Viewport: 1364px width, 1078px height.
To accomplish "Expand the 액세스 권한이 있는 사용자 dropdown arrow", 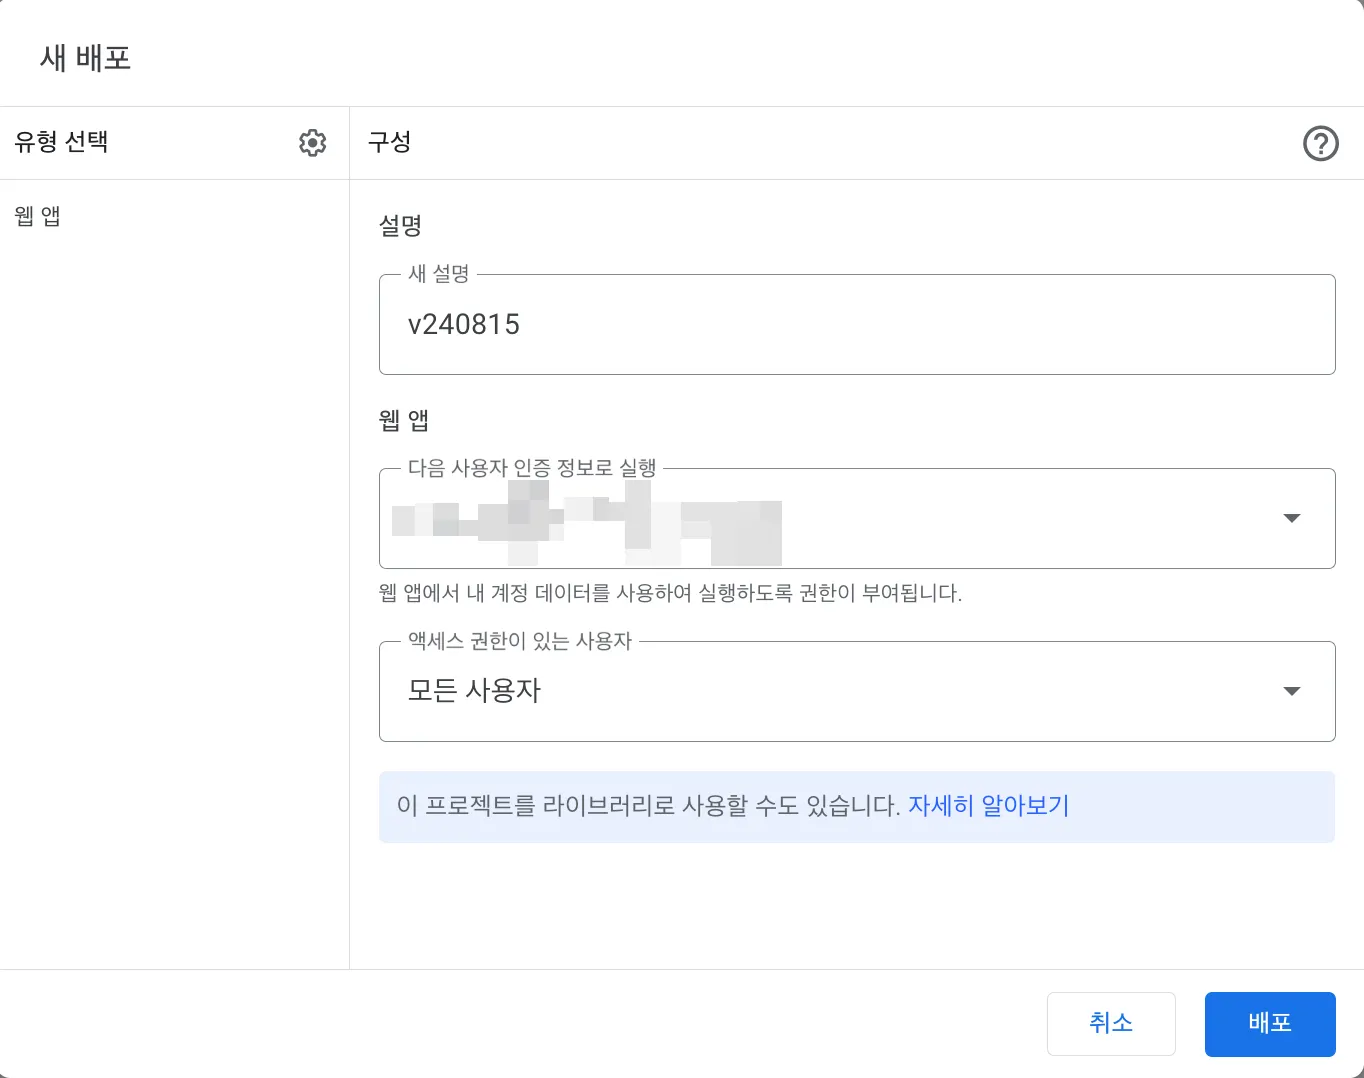I will pos(1291,691).
